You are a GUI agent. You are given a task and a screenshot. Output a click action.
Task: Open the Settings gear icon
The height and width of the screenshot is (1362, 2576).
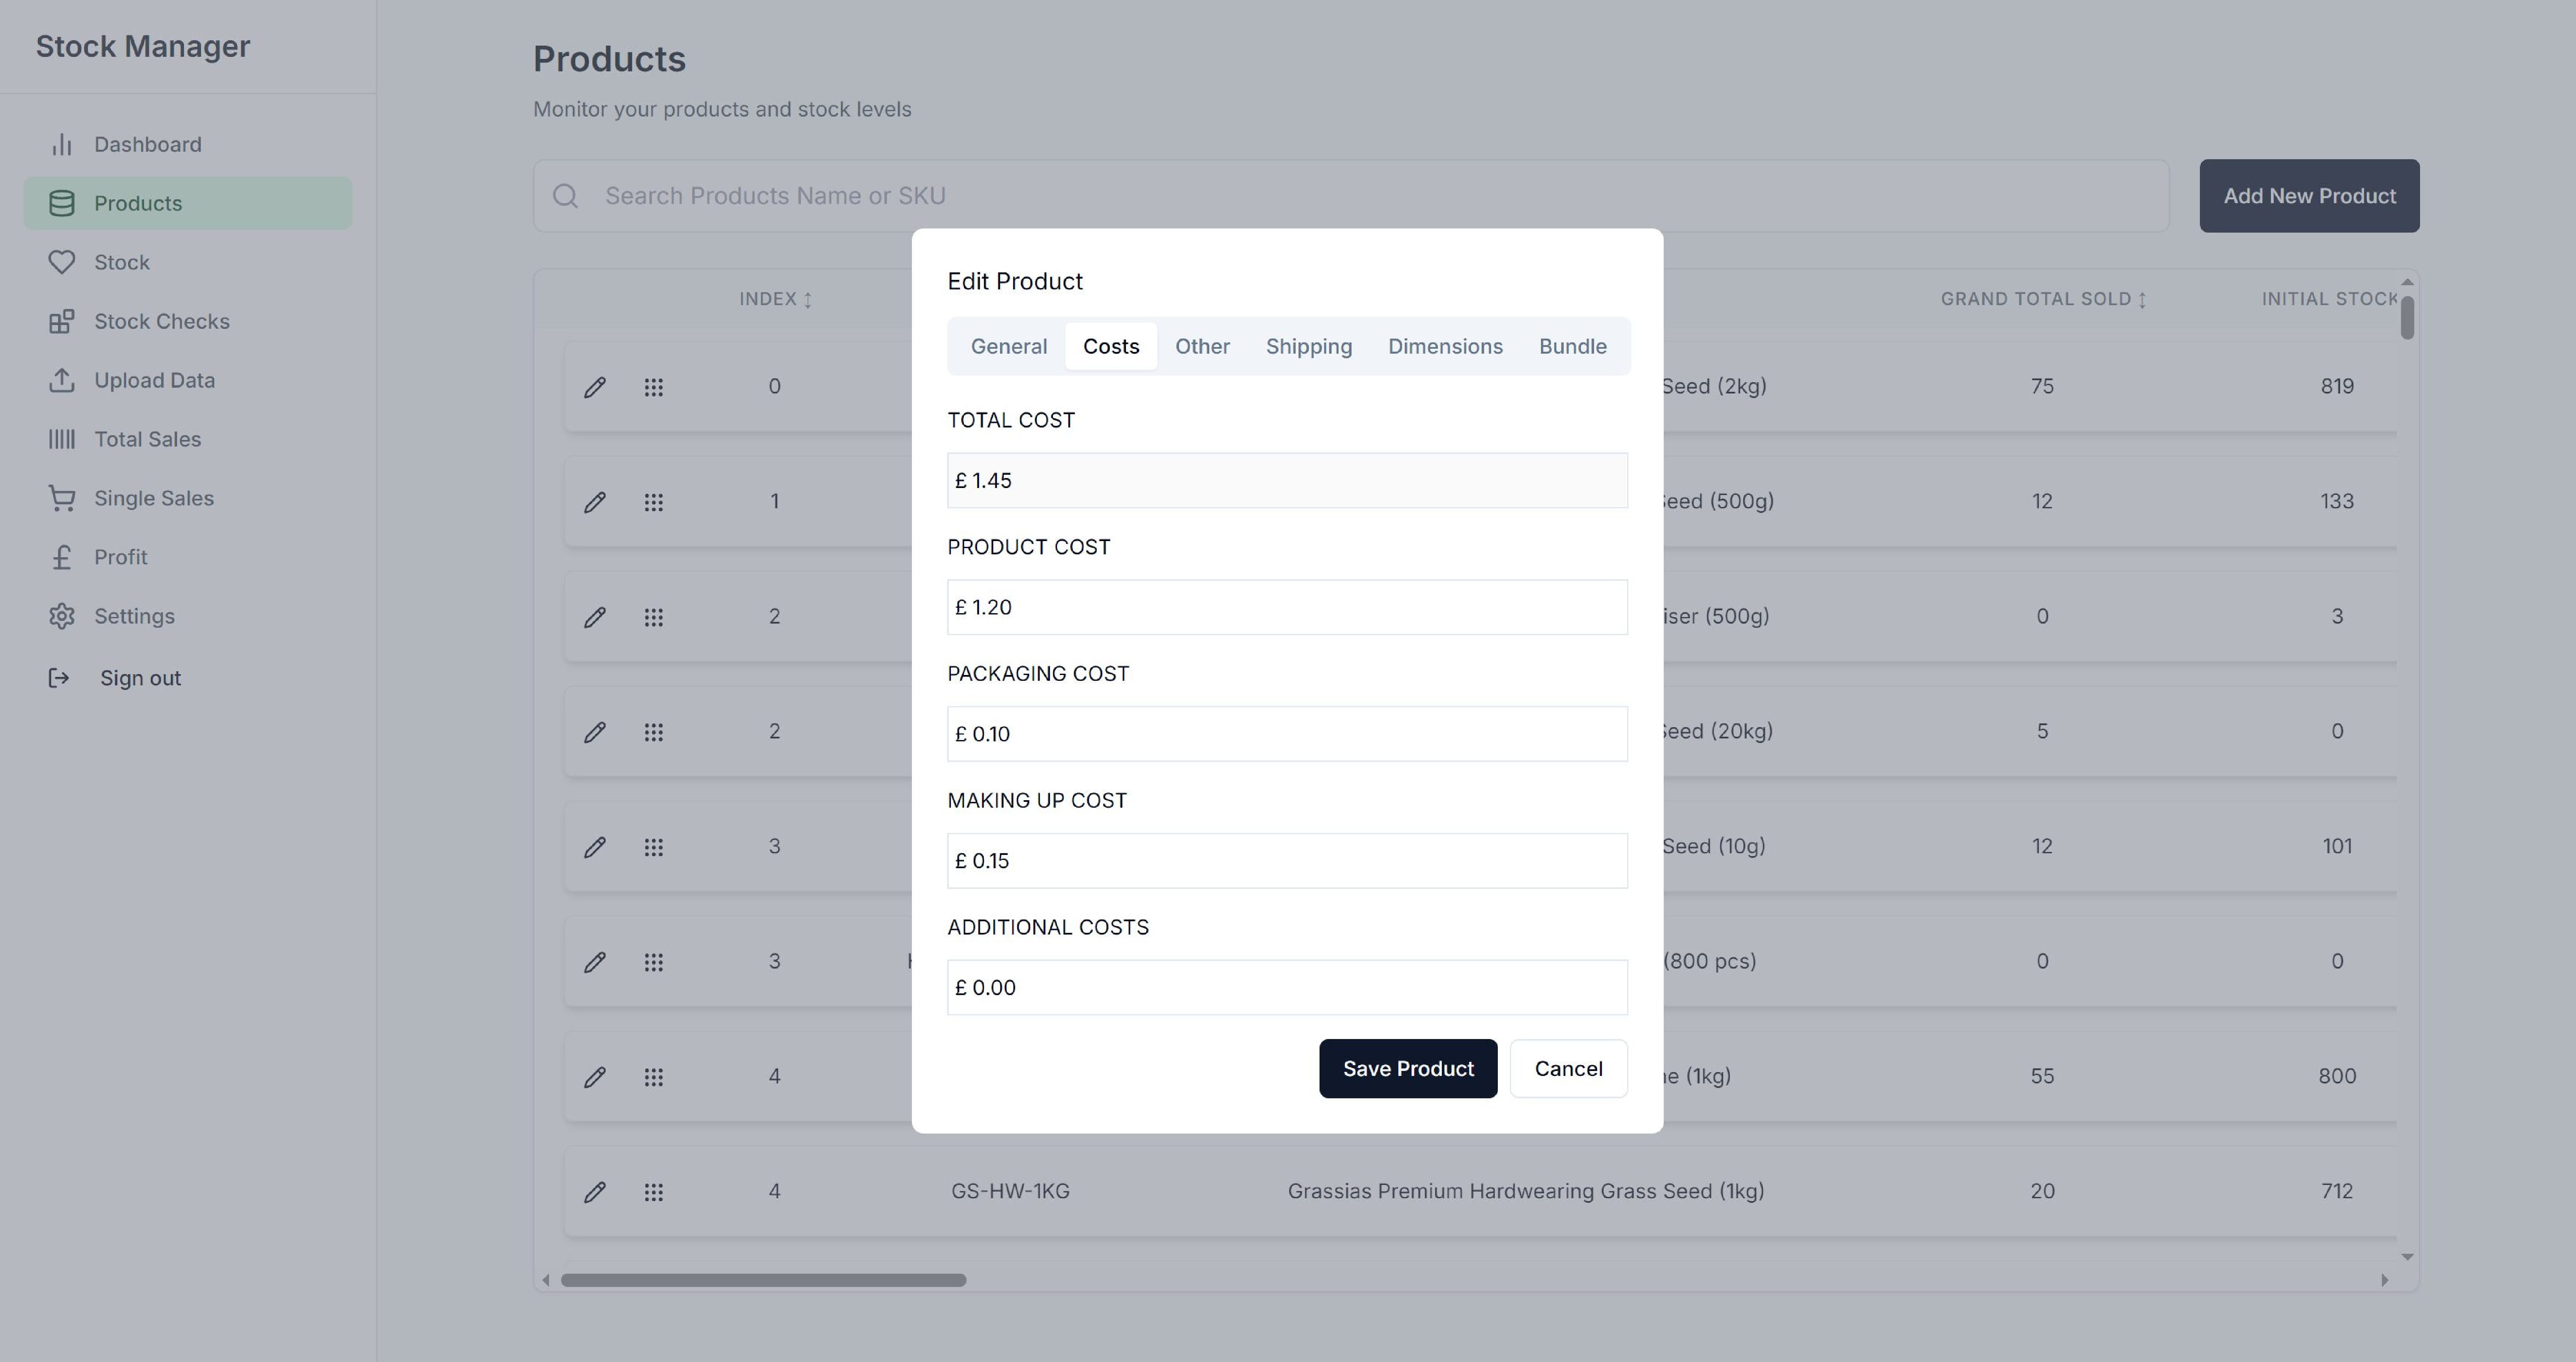pos(62,616)
